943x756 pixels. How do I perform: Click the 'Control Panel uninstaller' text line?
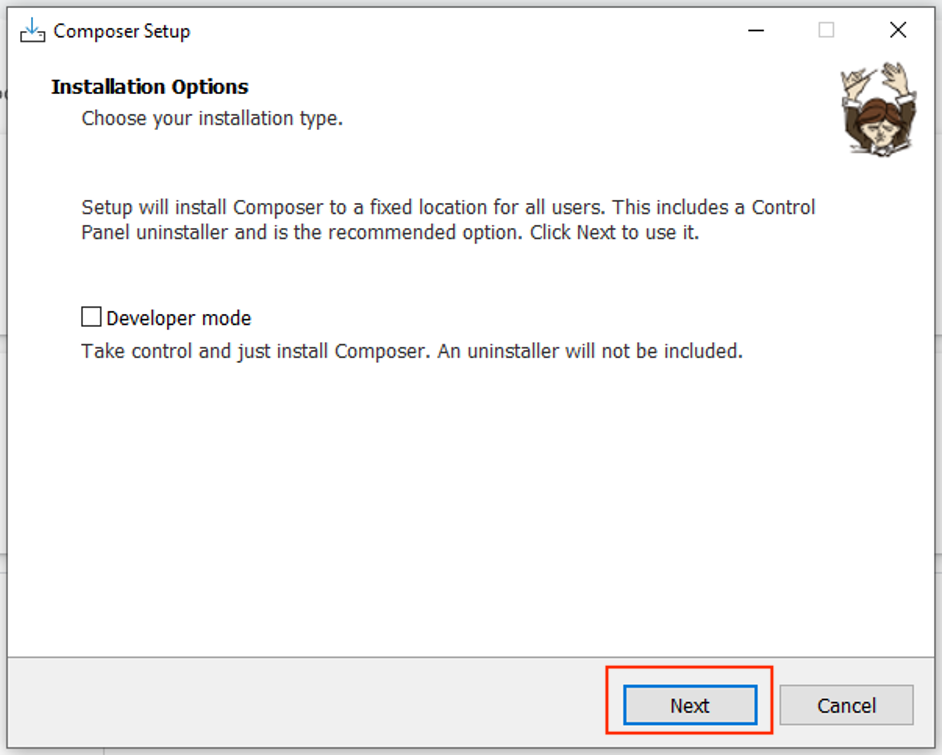tap(390, 232)
